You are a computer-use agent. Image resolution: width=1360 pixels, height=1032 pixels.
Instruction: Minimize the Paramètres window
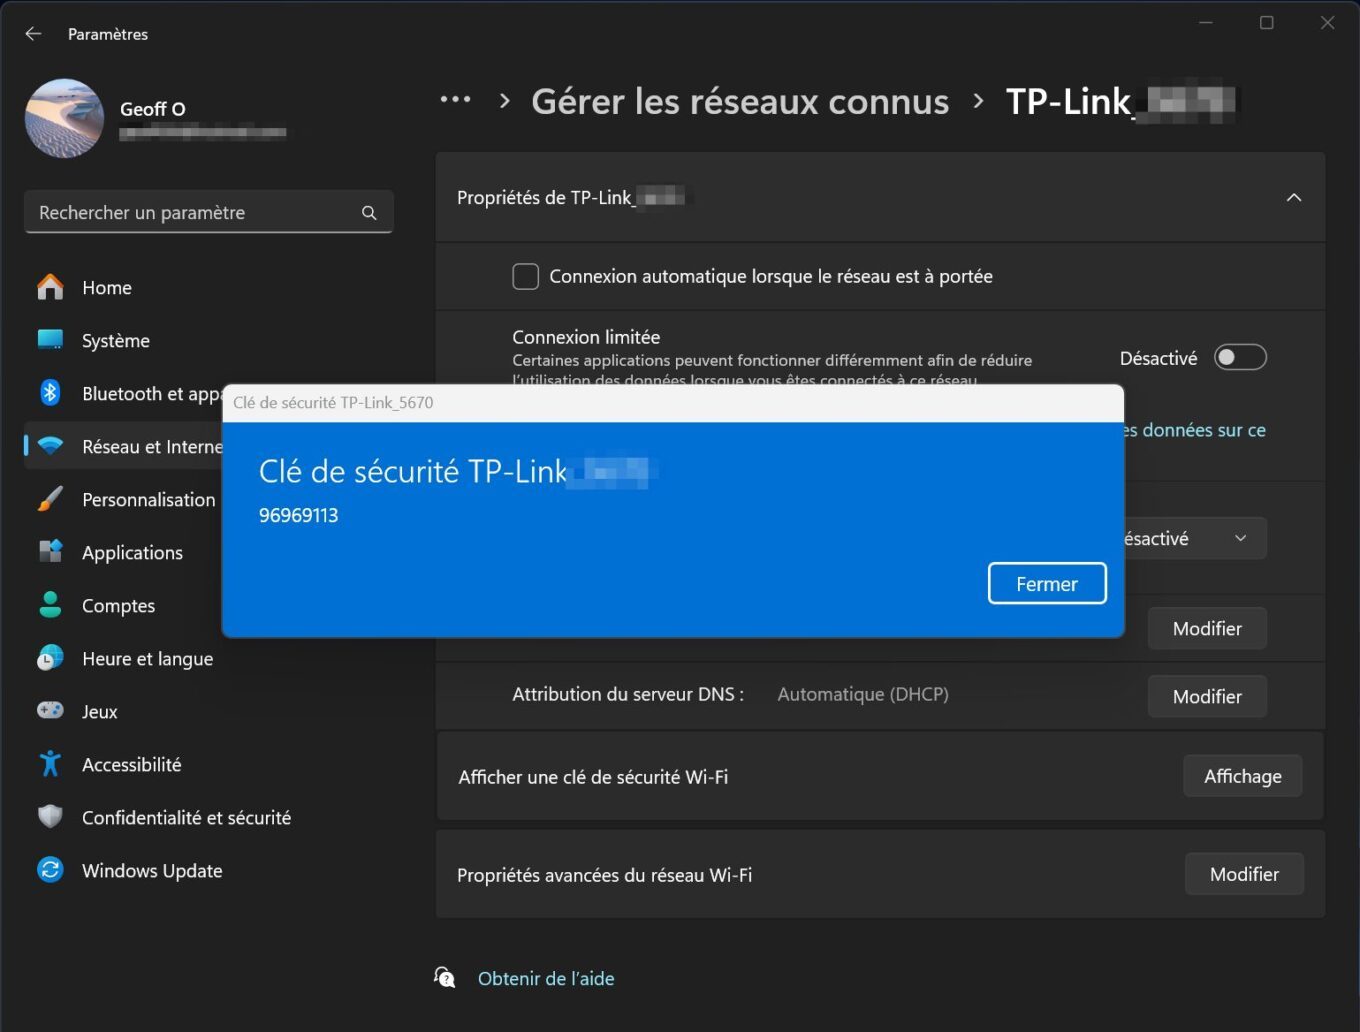click(1206, 22)
